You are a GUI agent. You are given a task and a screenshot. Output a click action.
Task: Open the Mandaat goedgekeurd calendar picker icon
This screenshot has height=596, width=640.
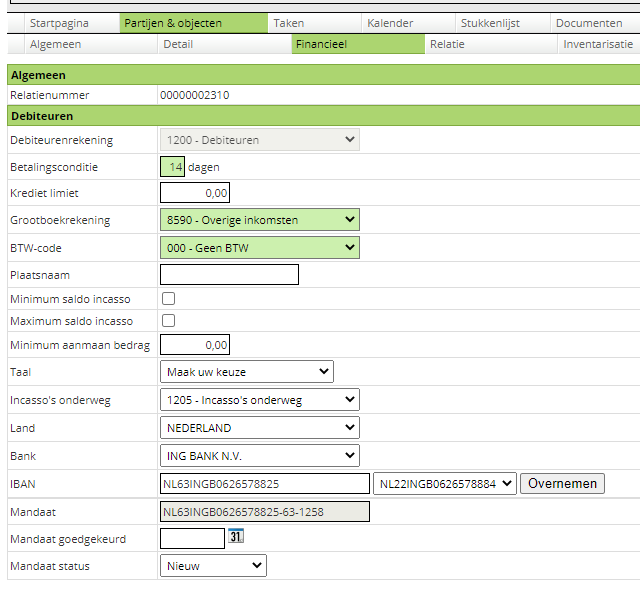click(236, 537)
